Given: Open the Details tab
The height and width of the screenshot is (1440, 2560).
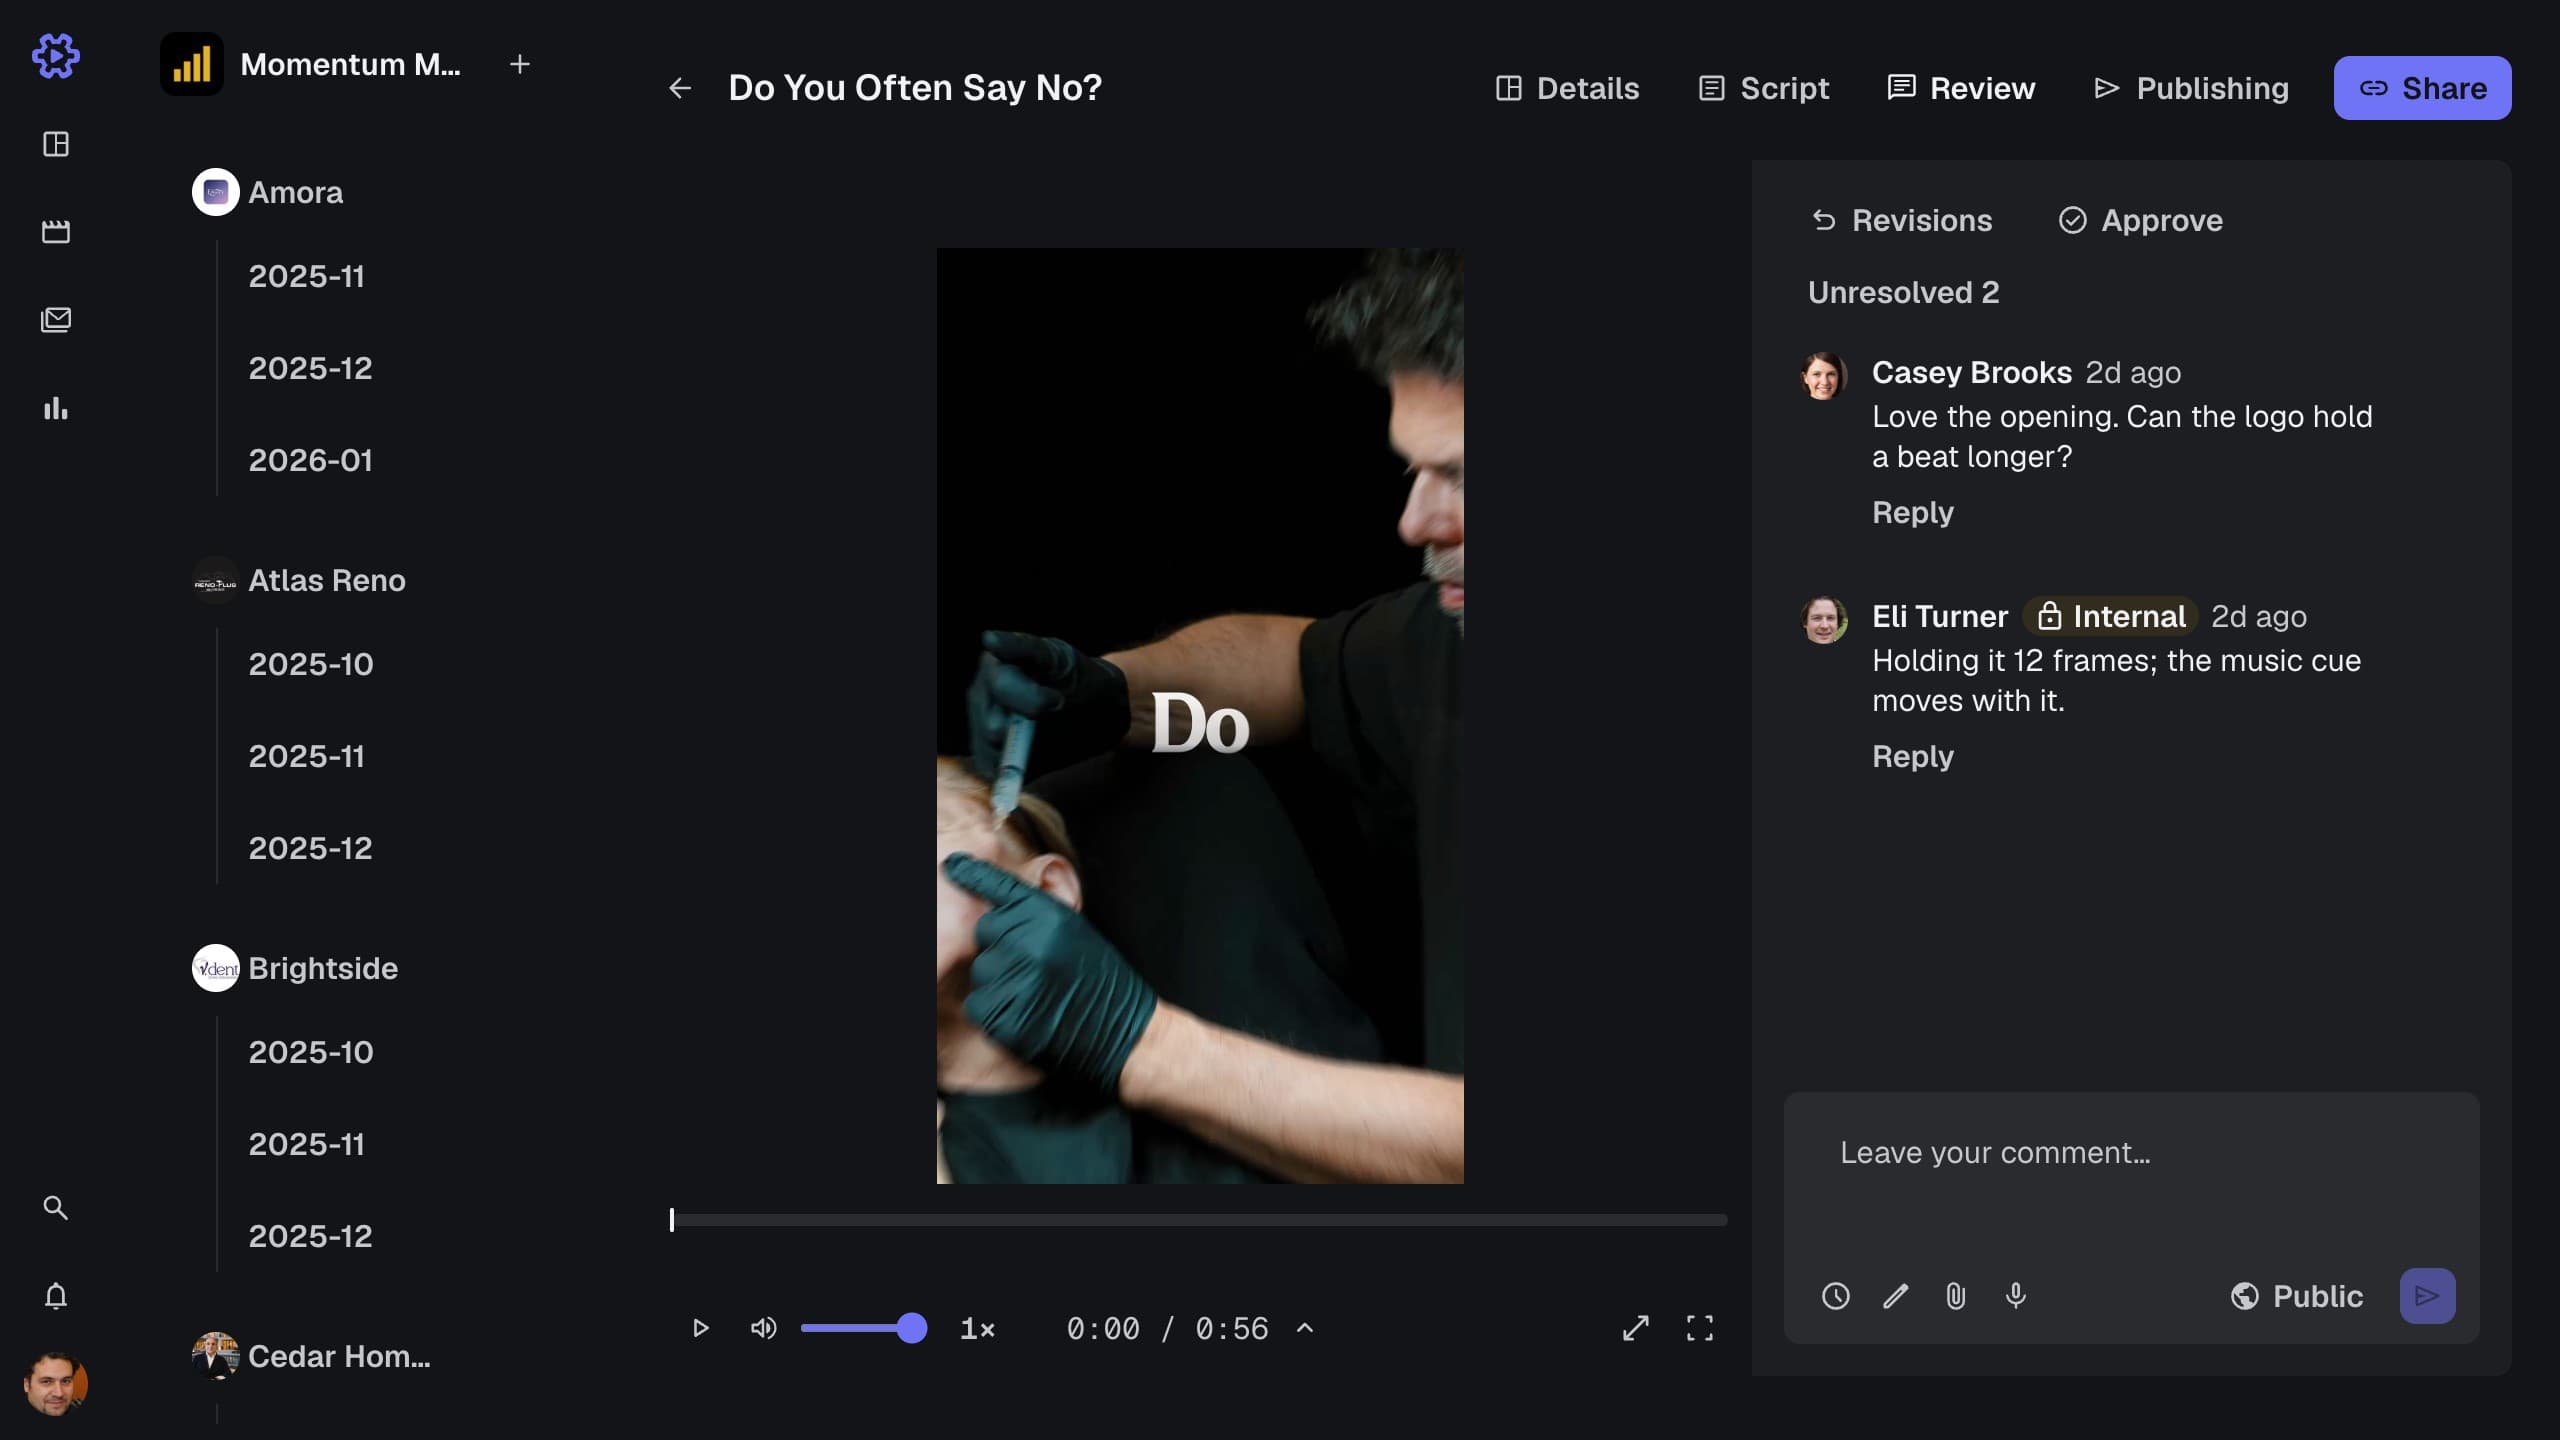Looking at the screenshot, I should 1567,88.
